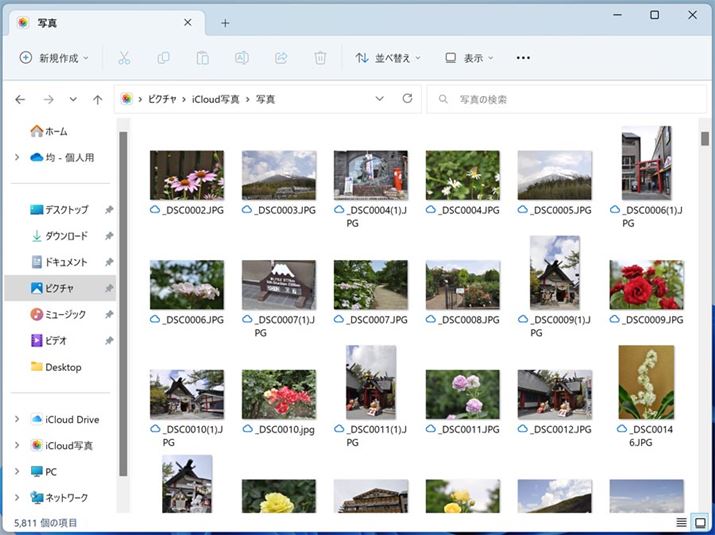This screenshot has width=715, height=535.
Task: Expand the PC tree node
Action: coord(17,471)
